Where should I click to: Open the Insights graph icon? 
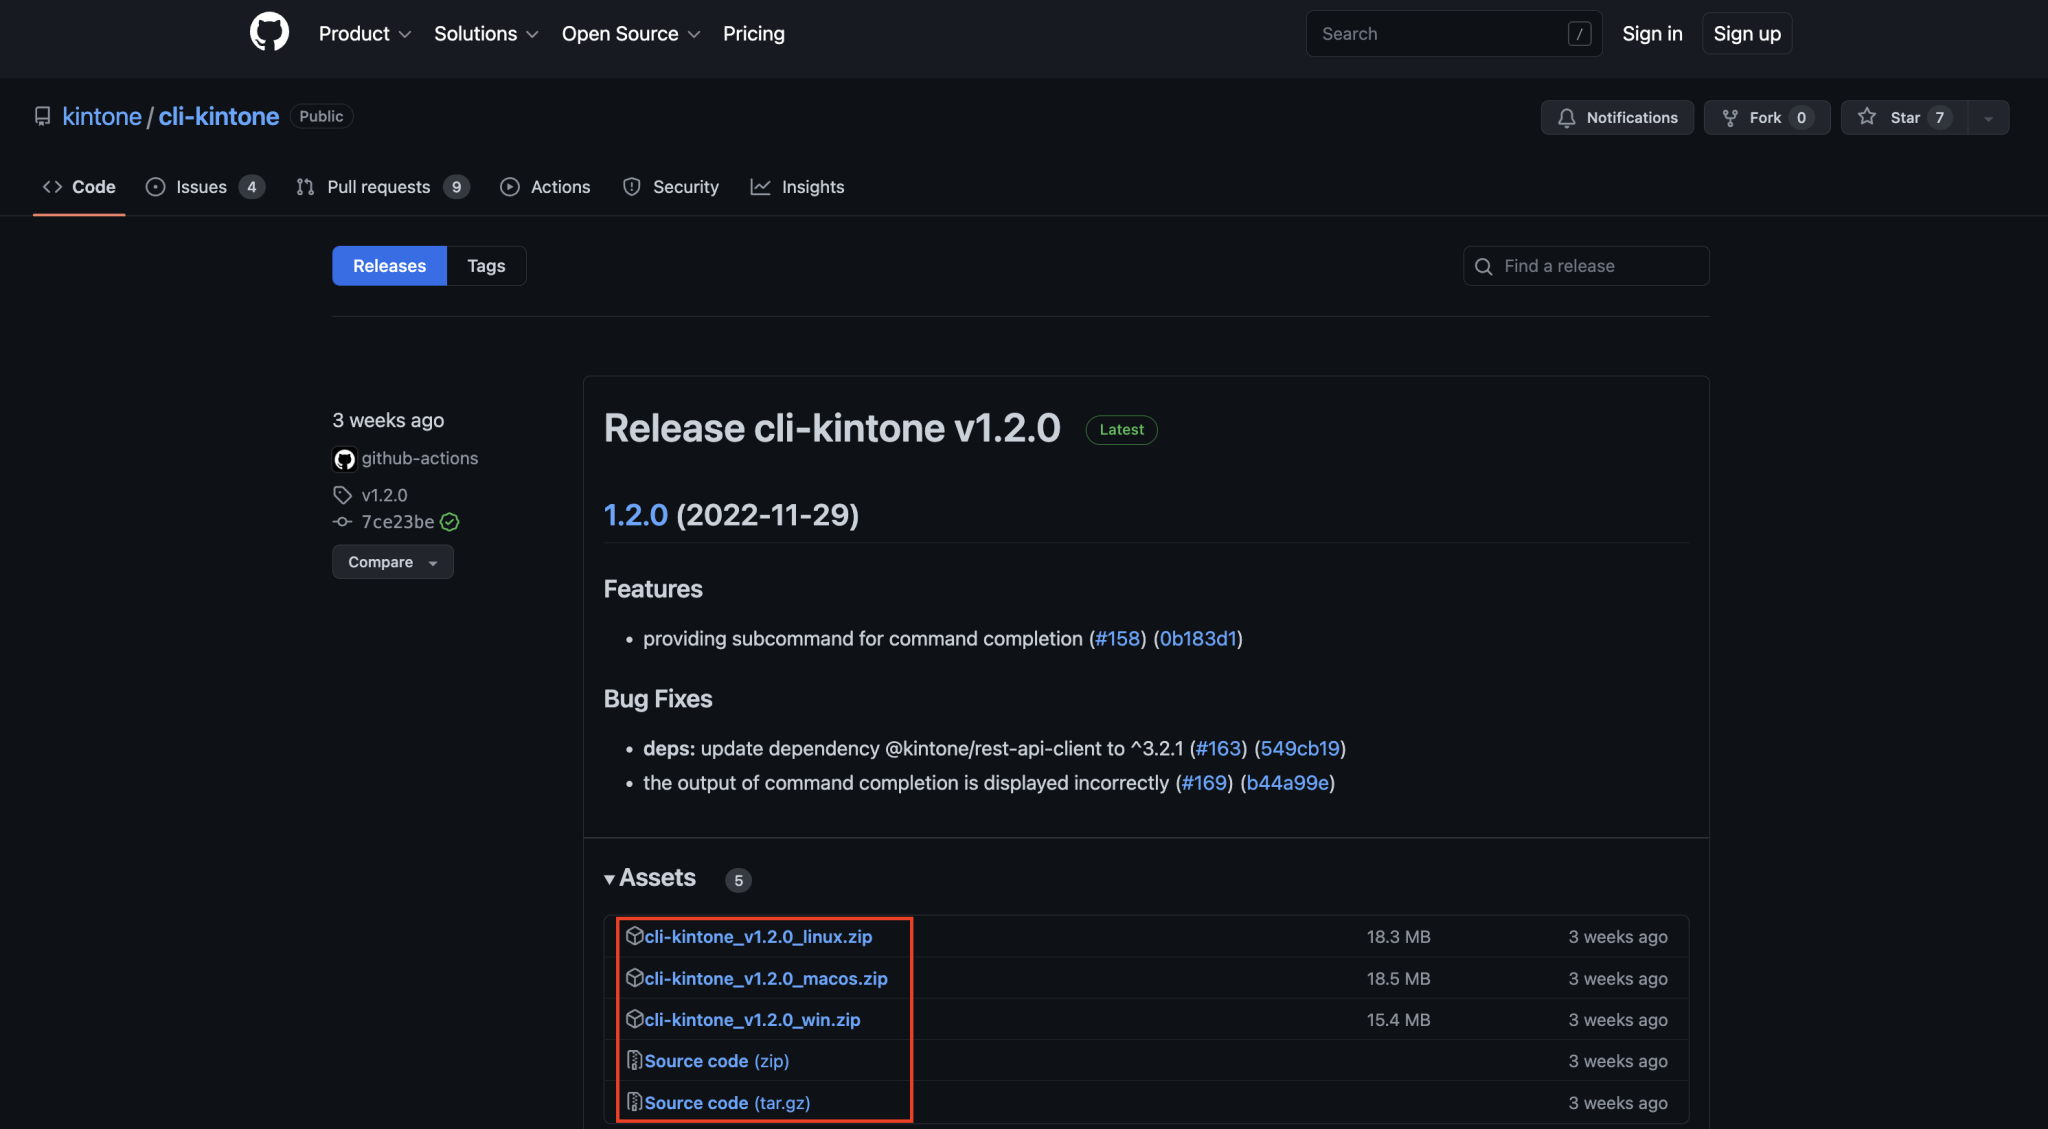pyautogui.click(x=761, y=186)
